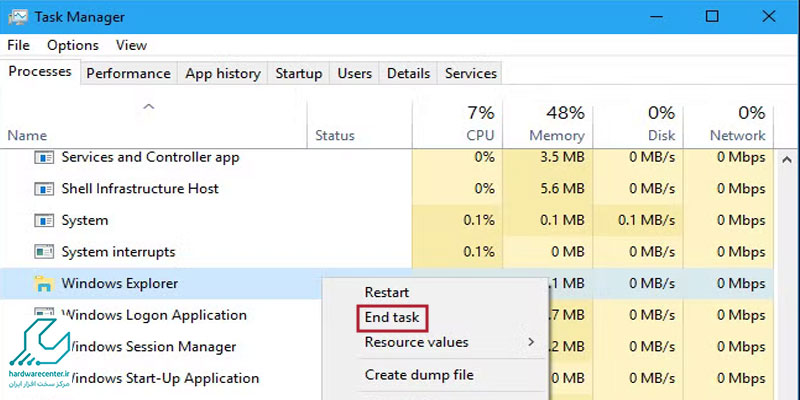Click the Windows Explorer folder icon
This screenshot has width=800, height=400.
pos(44,284)
